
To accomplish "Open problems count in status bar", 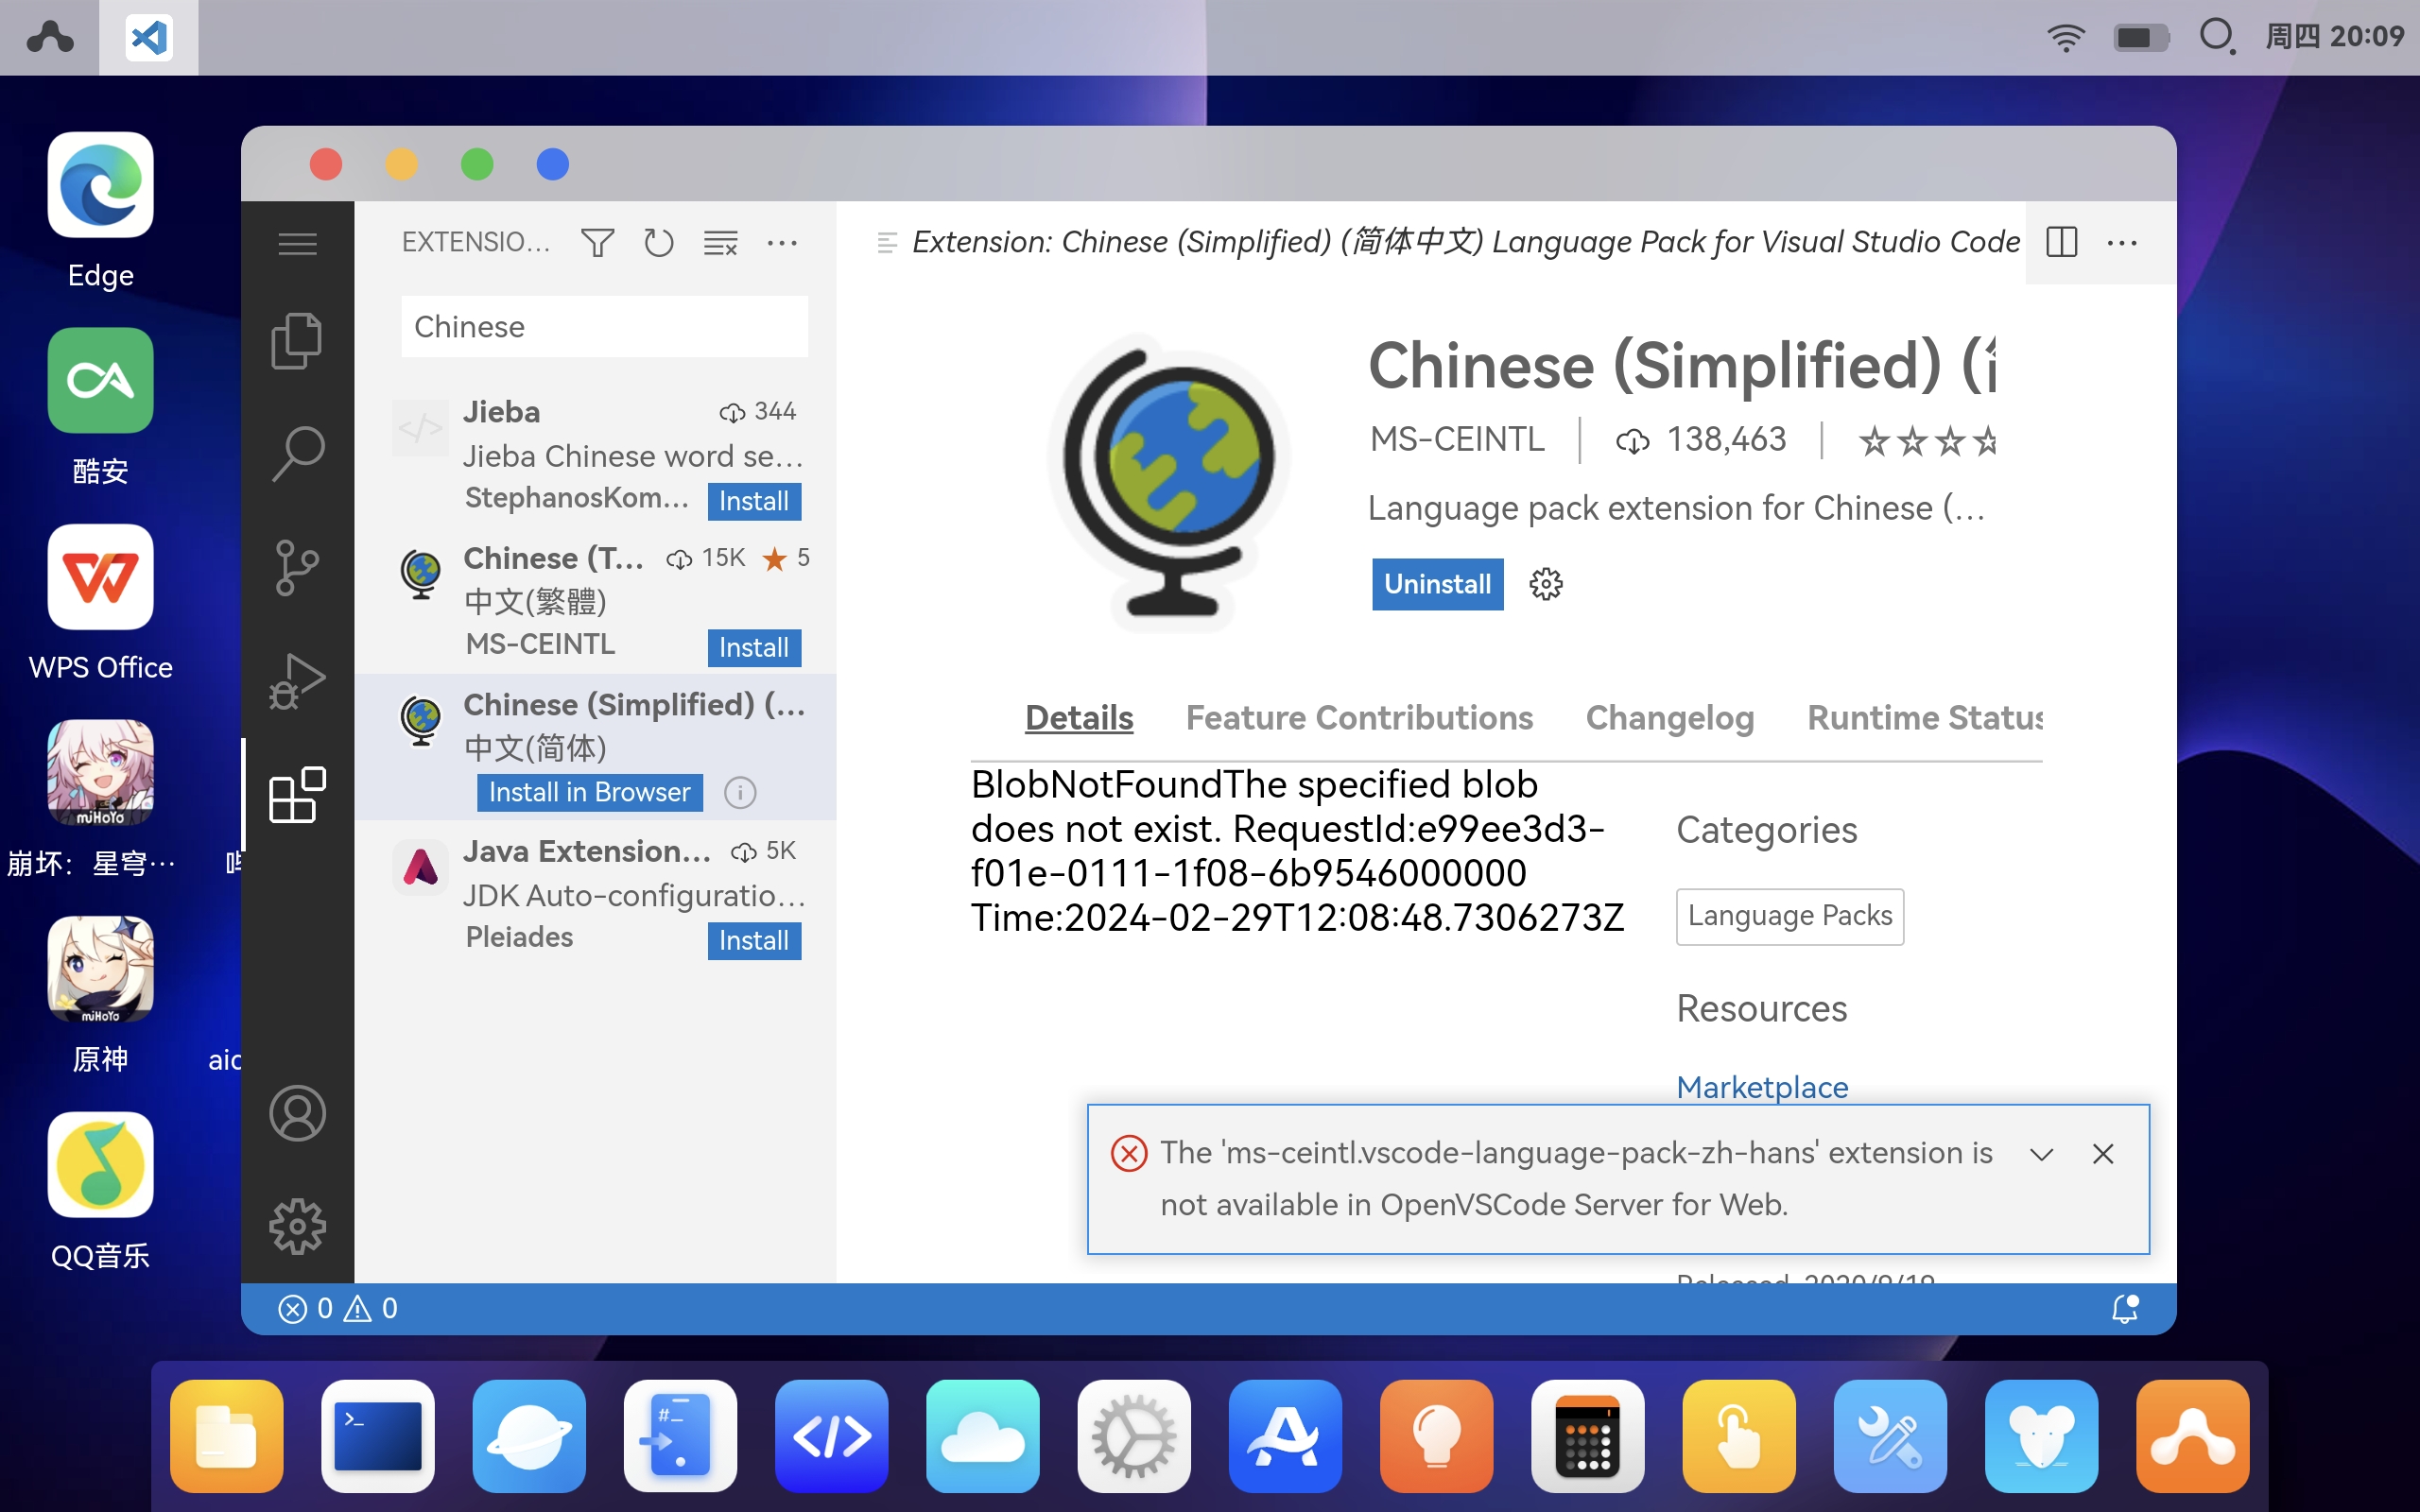I will [x=338, y=1308].
